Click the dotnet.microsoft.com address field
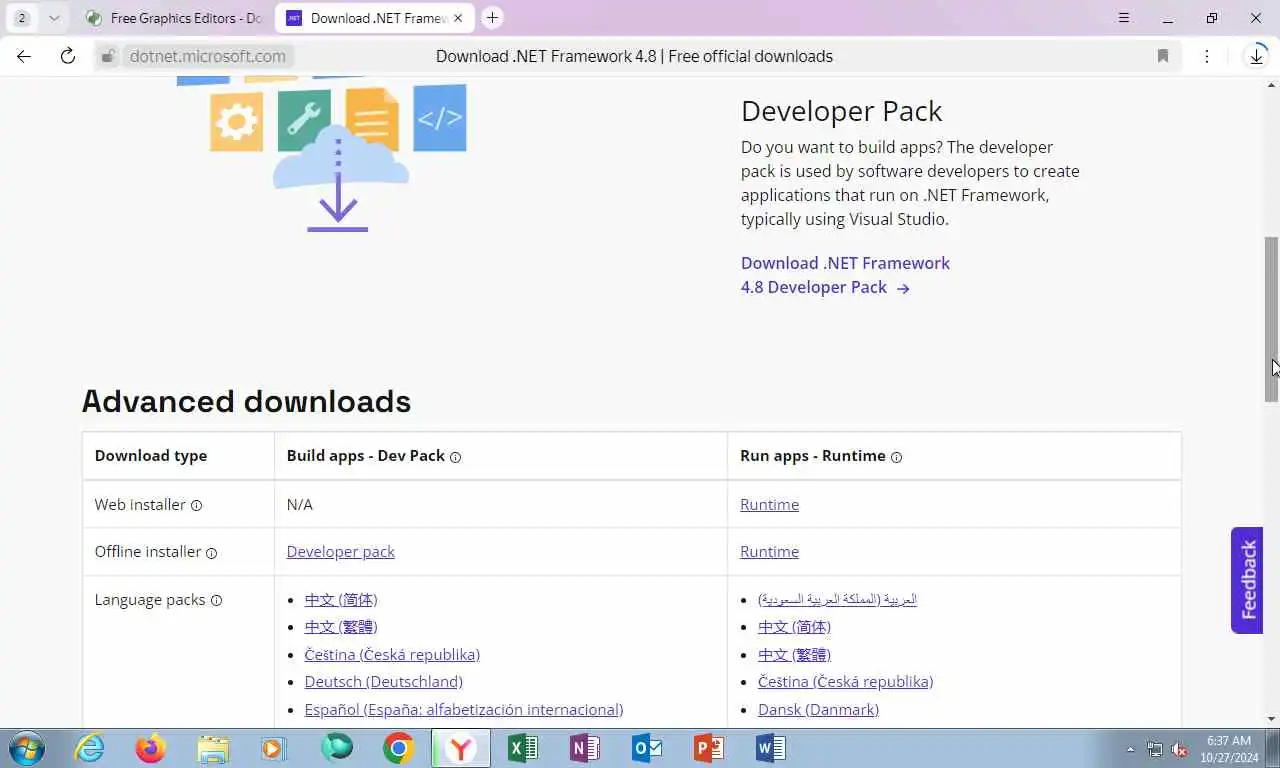Viewport: 1280px width, 768px height. (207, 56)
